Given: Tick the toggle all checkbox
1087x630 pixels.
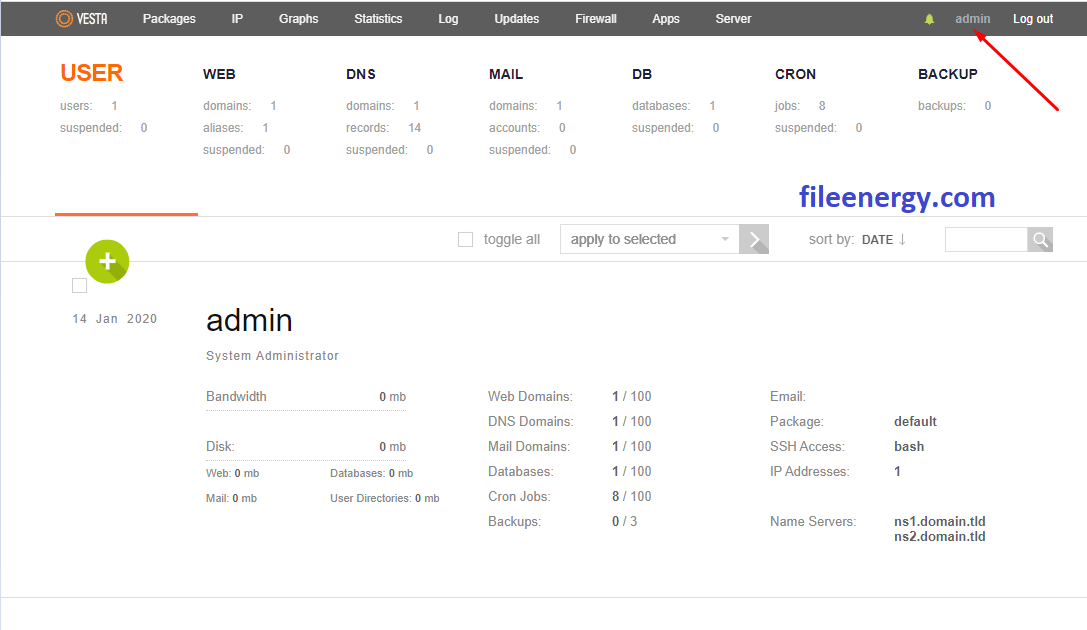Looking at the screenshot, I should tap(466, 240).
